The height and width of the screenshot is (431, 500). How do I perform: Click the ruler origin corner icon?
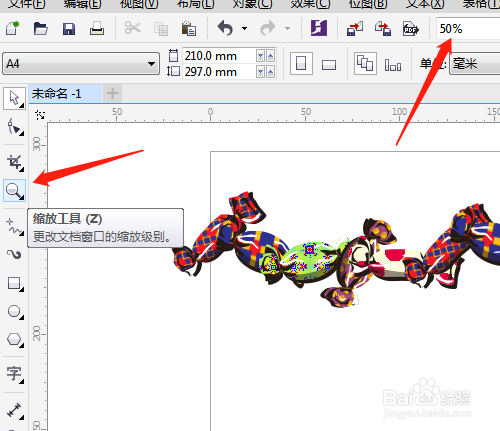[40, 115]
